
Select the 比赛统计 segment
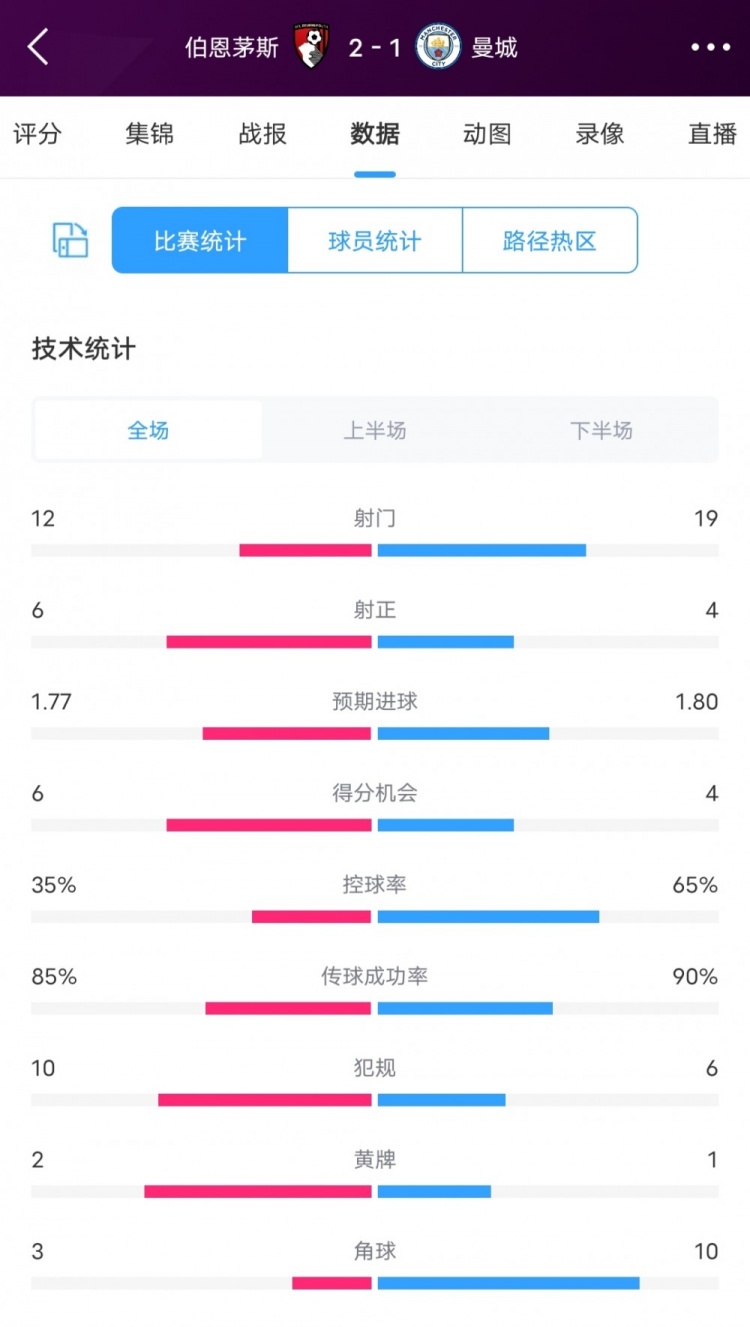point(200,240)
